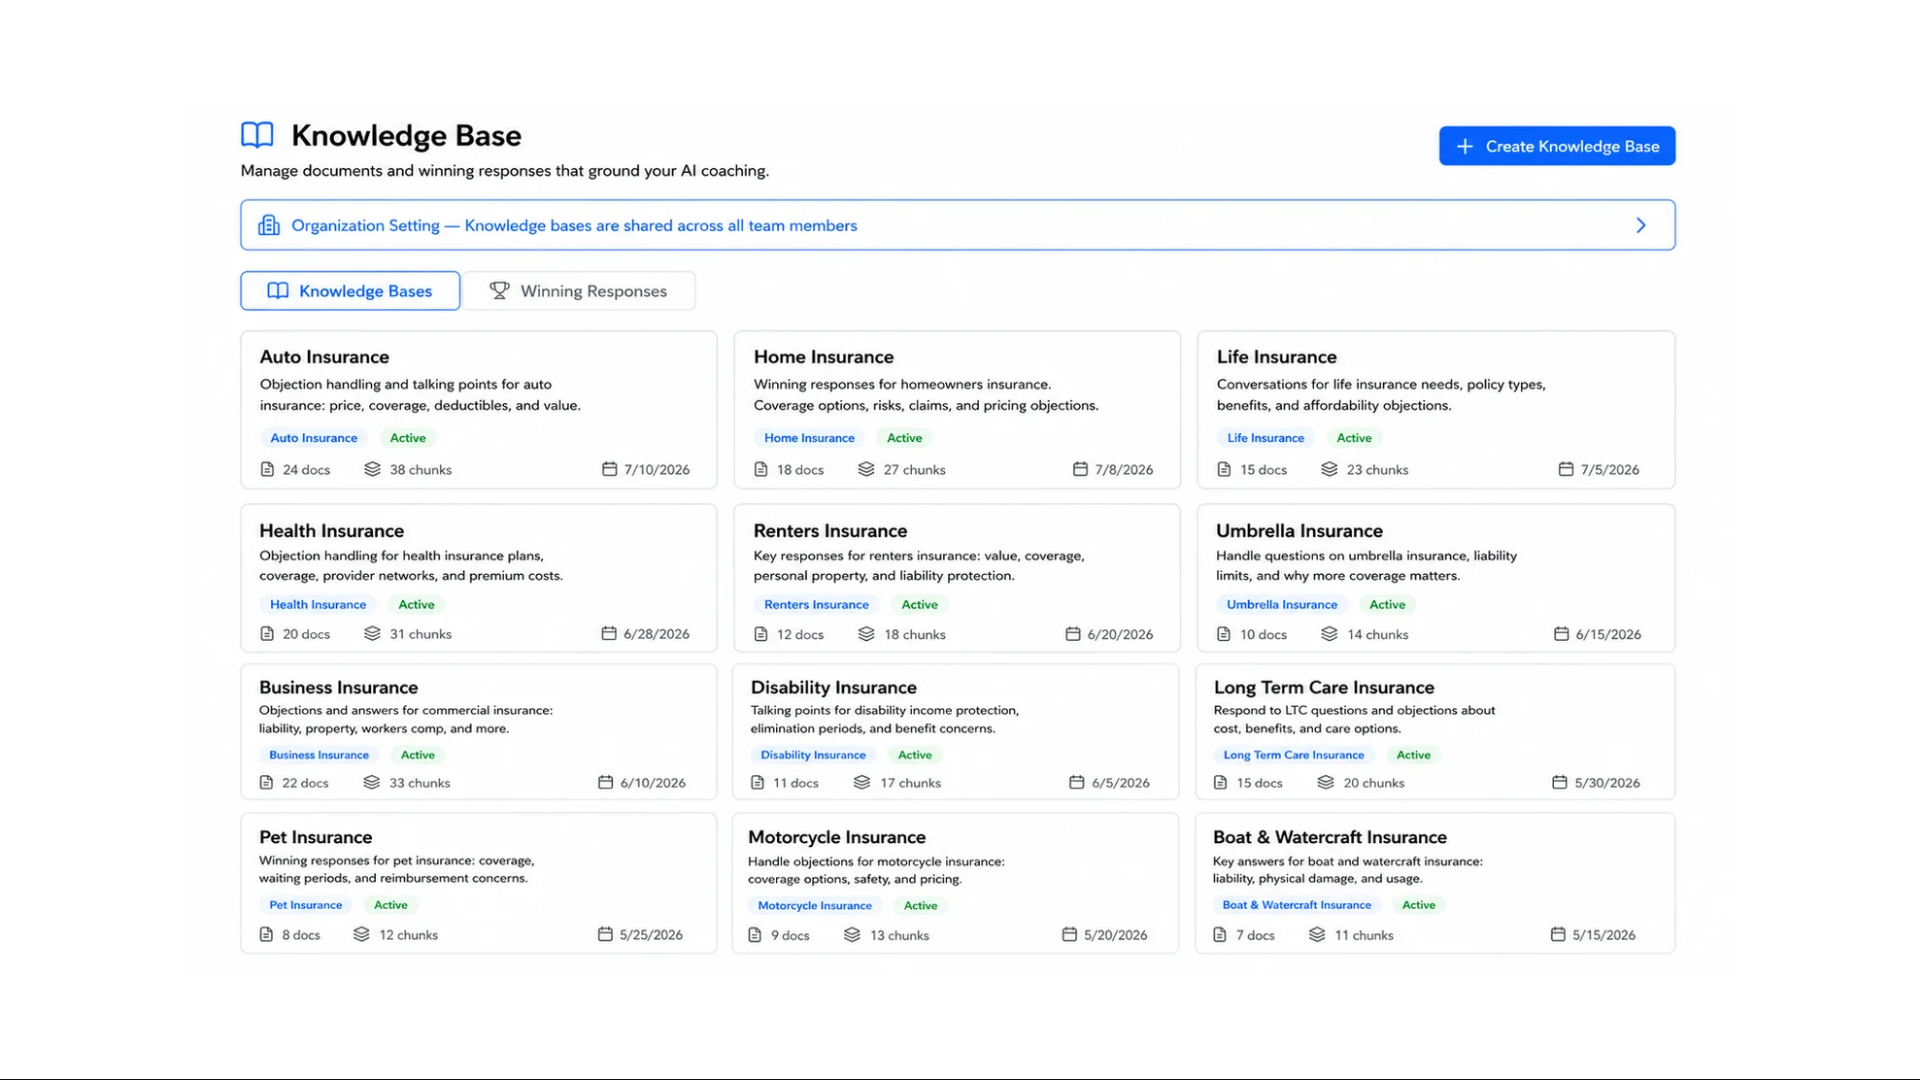Click the calendar icon next to 6/20/2026
This screenshot has height=1080, width=1920.
coord(1073,634)
